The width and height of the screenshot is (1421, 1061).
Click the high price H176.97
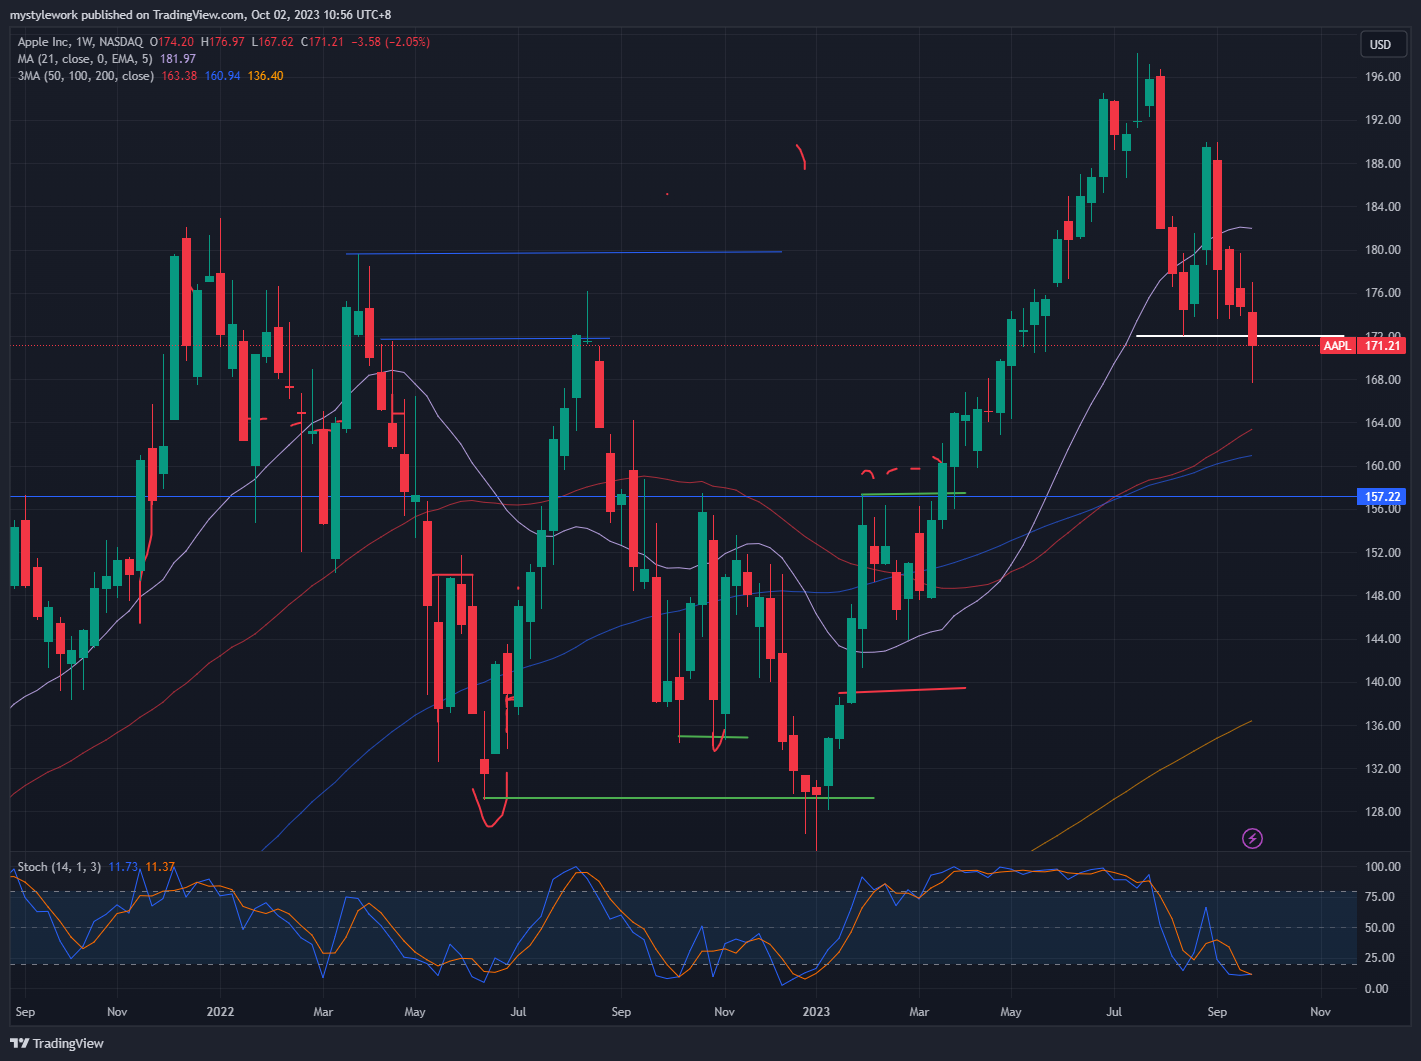point(223,42)
